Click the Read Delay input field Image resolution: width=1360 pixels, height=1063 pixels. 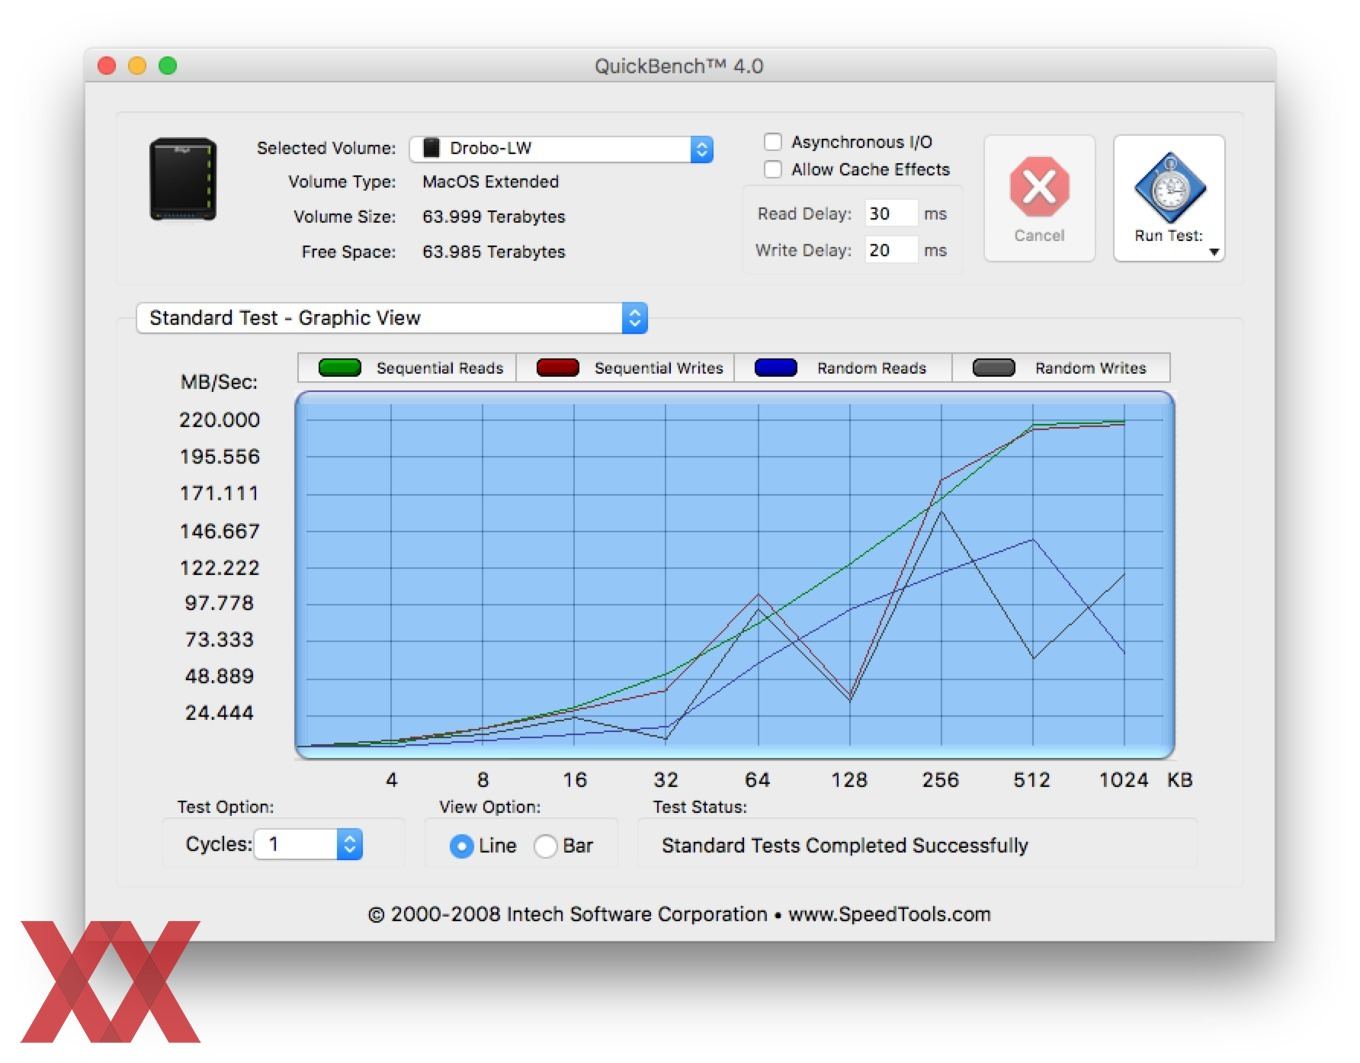[890, 213]
